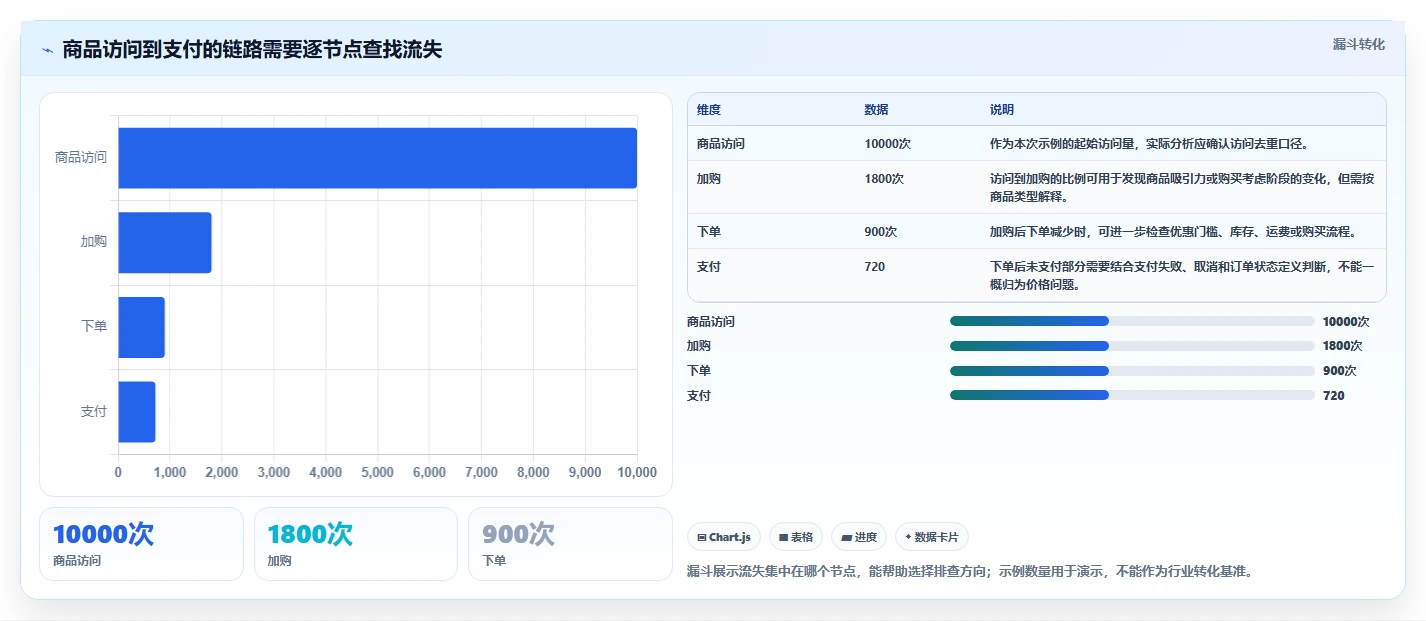The image size is (1426, 621).
Task: Click the 维度 column header
Action: coord(709,110)
